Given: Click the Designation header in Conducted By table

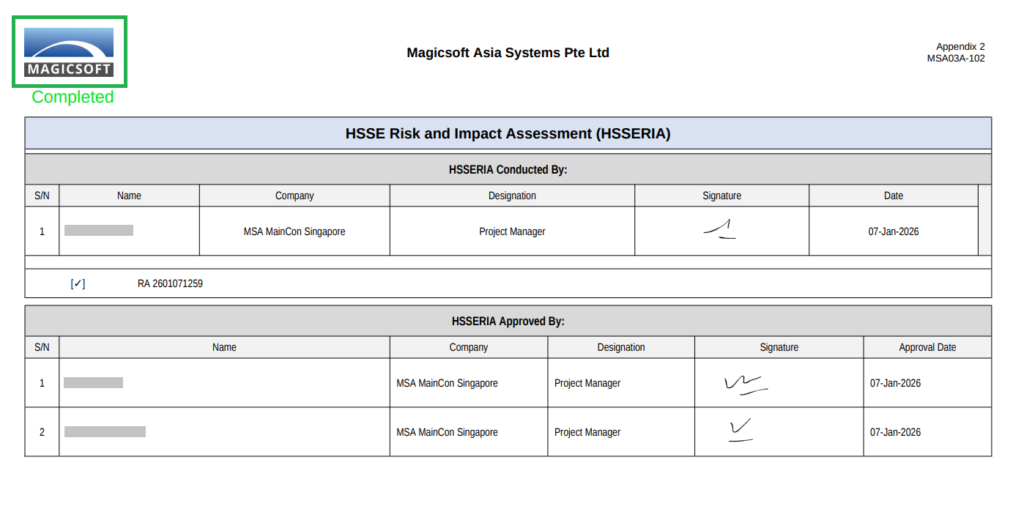Looking at the screenshot, I should pos(512,196).
